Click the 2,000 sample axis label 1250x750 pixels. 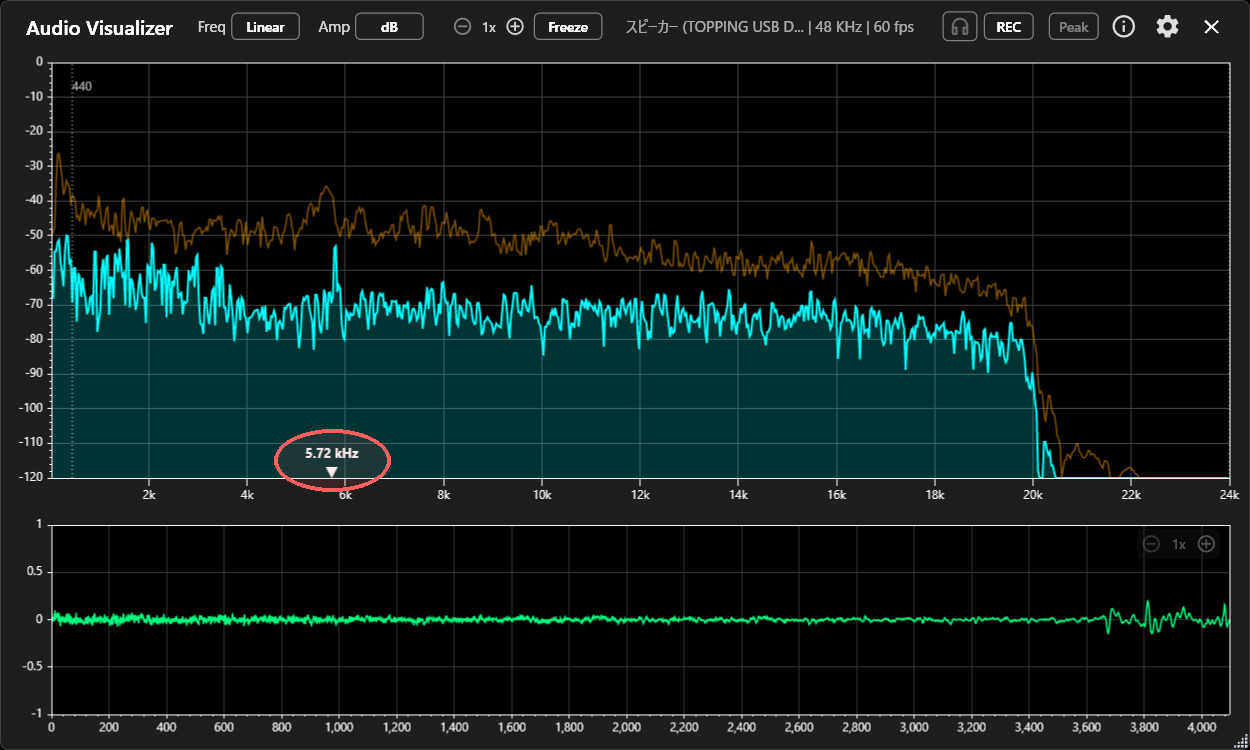click(x=627, y=729)
